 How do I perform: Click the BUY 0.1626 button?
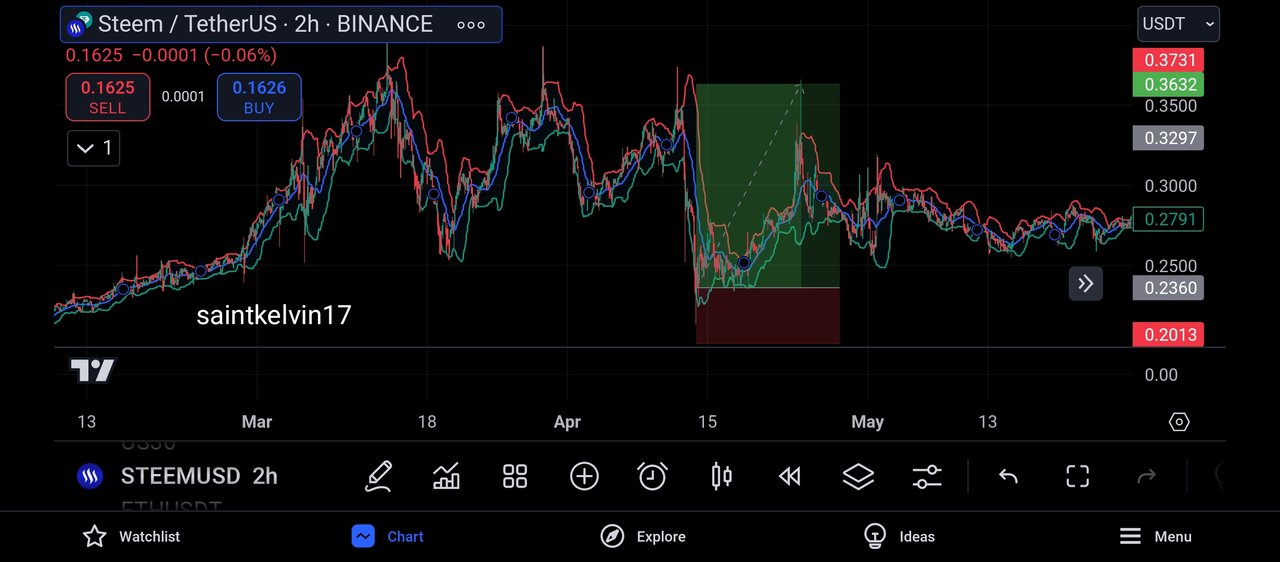point(259,97)
